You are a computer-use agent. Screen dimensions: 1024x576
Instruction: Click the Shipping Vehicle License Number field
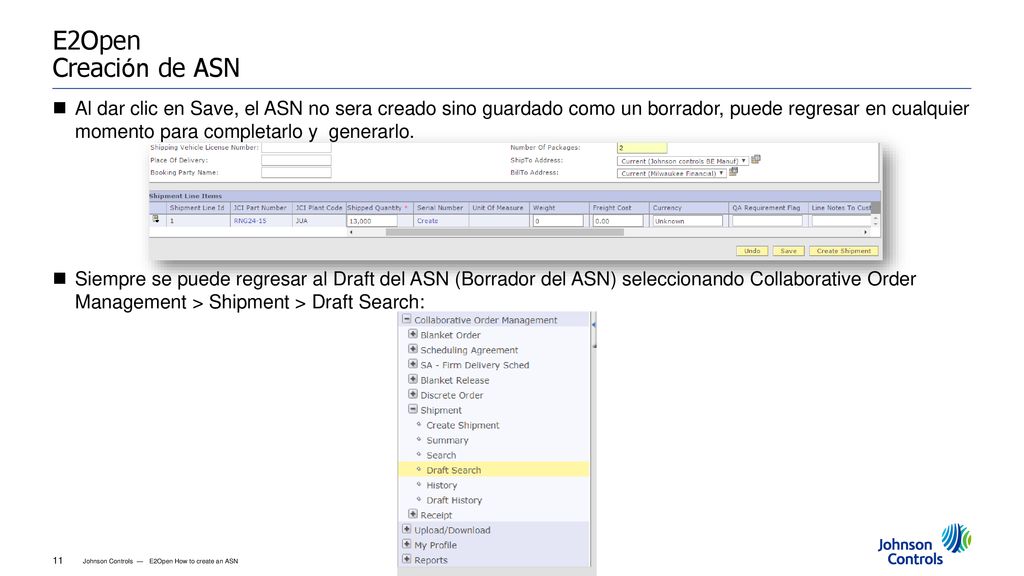pos(296,148)
